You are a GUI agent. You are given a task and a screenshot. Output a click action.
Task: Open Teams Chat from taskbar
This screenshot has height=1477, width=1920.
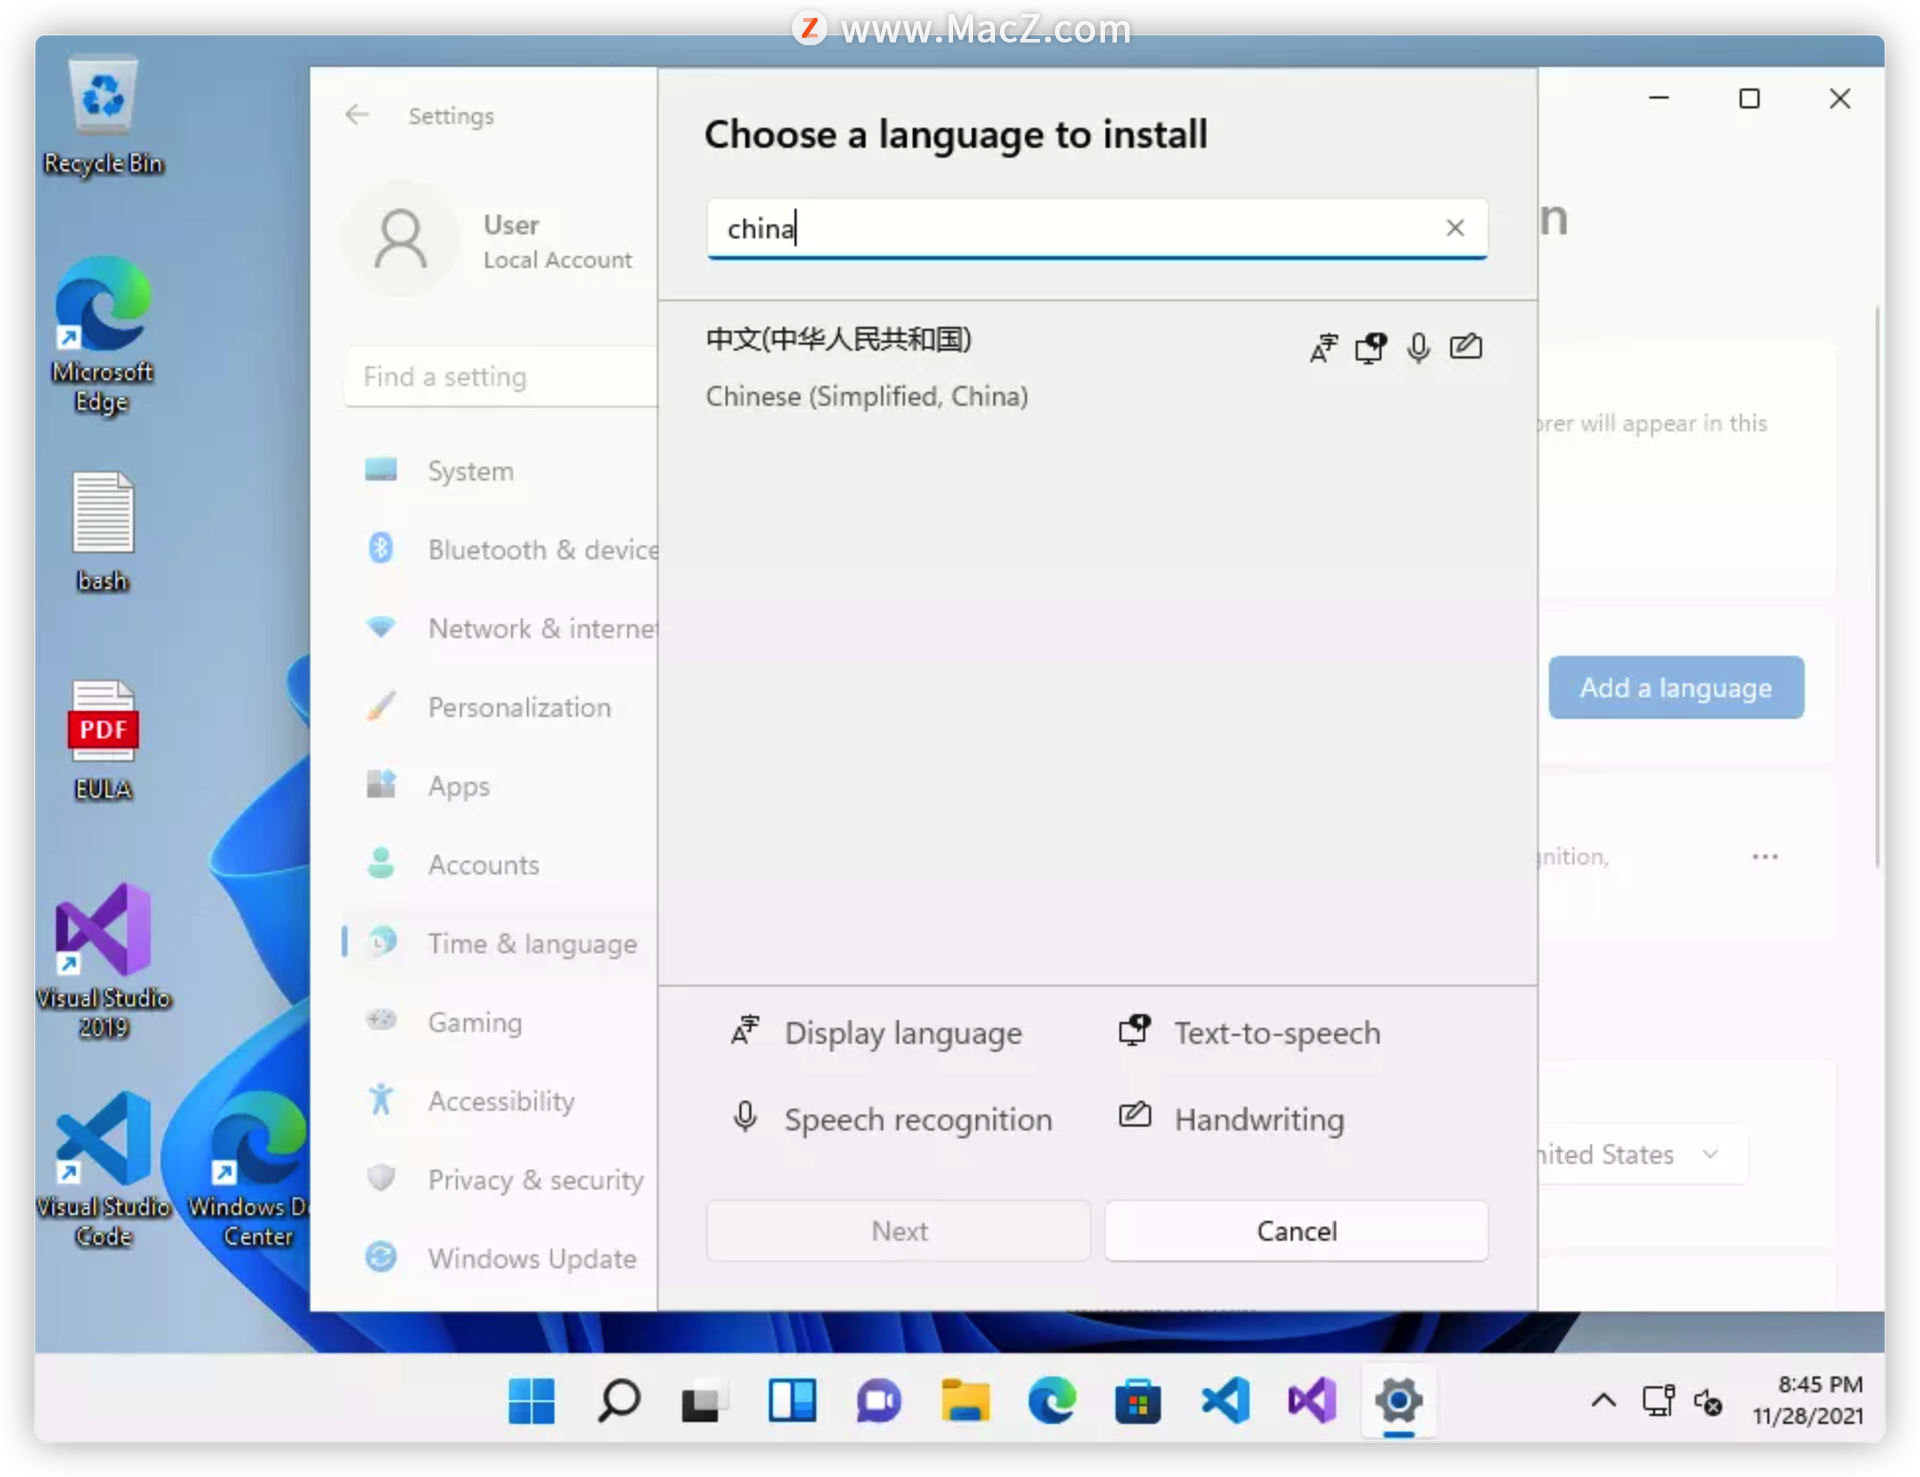(x=878, y=1399)
